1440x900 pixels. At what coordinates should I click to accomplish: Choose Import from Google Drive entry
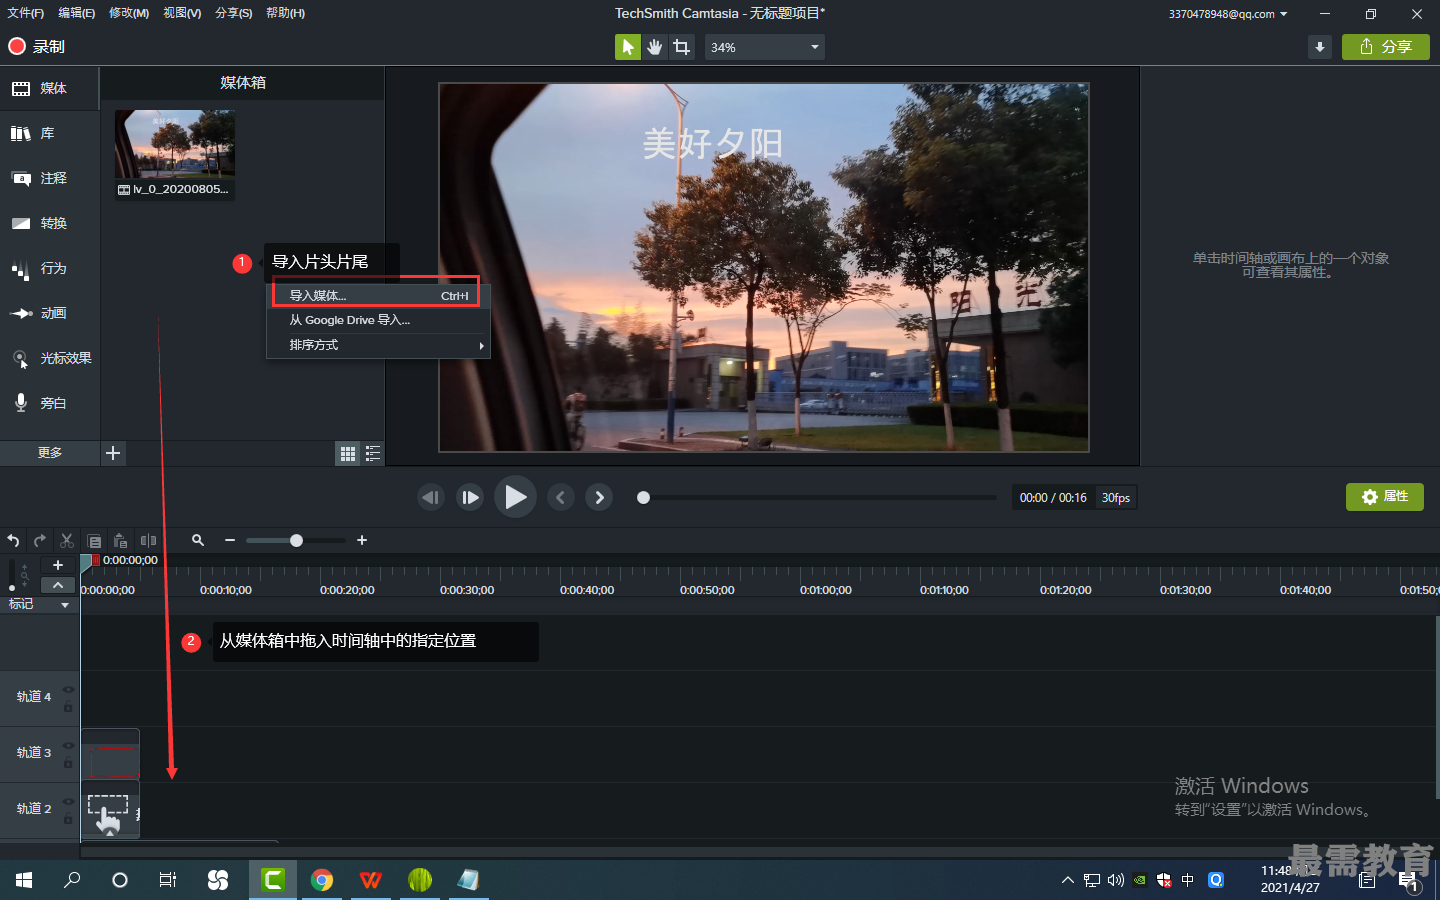[x=378, y=320]
